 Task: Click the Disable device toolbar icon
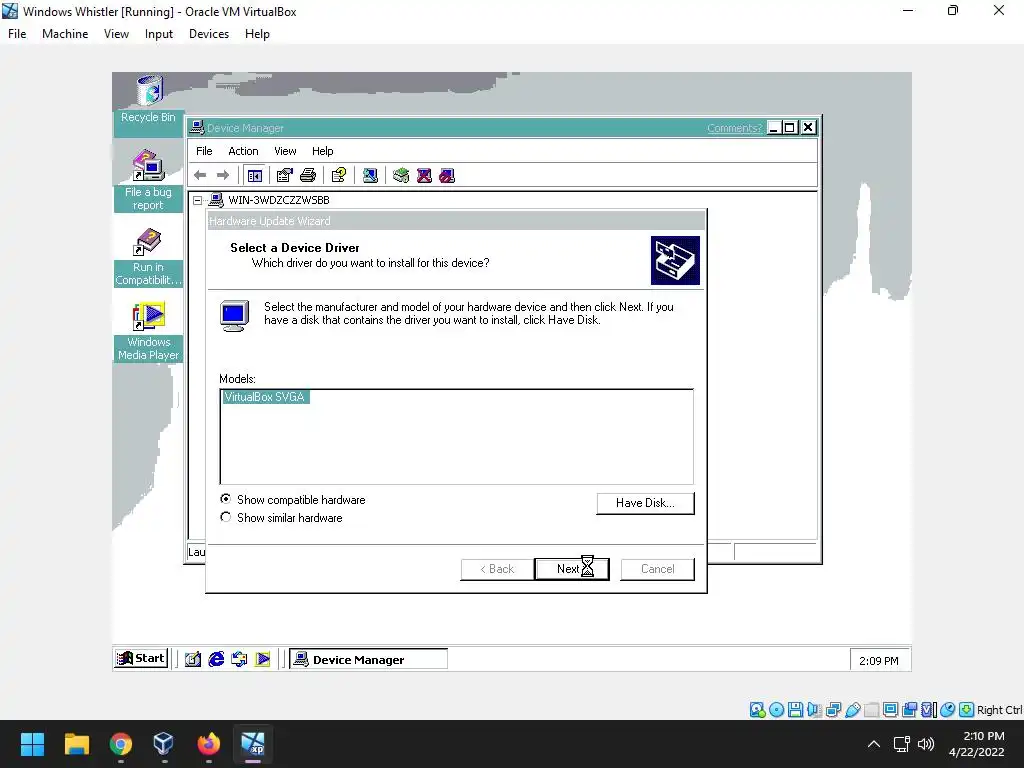[x=447, y=176]
